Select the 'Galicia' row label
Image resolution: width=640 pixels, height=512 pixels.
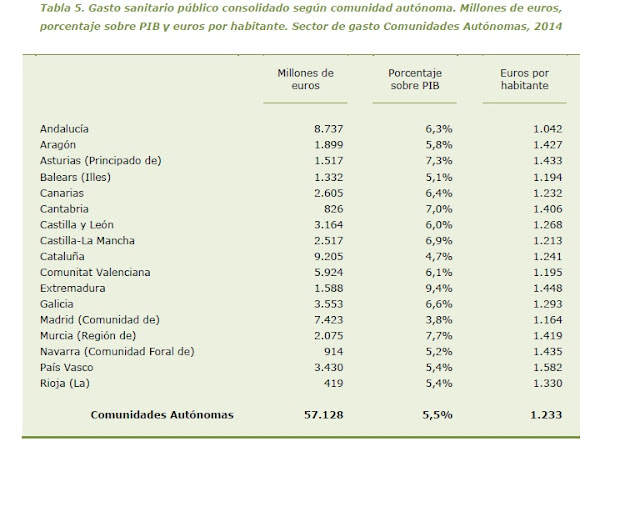[57, 304]
